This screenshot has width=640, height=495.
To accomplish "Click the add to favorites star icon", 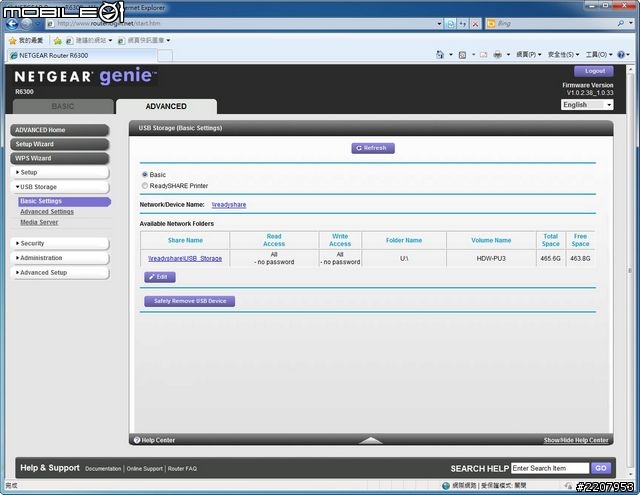I will pyautogui.click(x=58, y=40).
